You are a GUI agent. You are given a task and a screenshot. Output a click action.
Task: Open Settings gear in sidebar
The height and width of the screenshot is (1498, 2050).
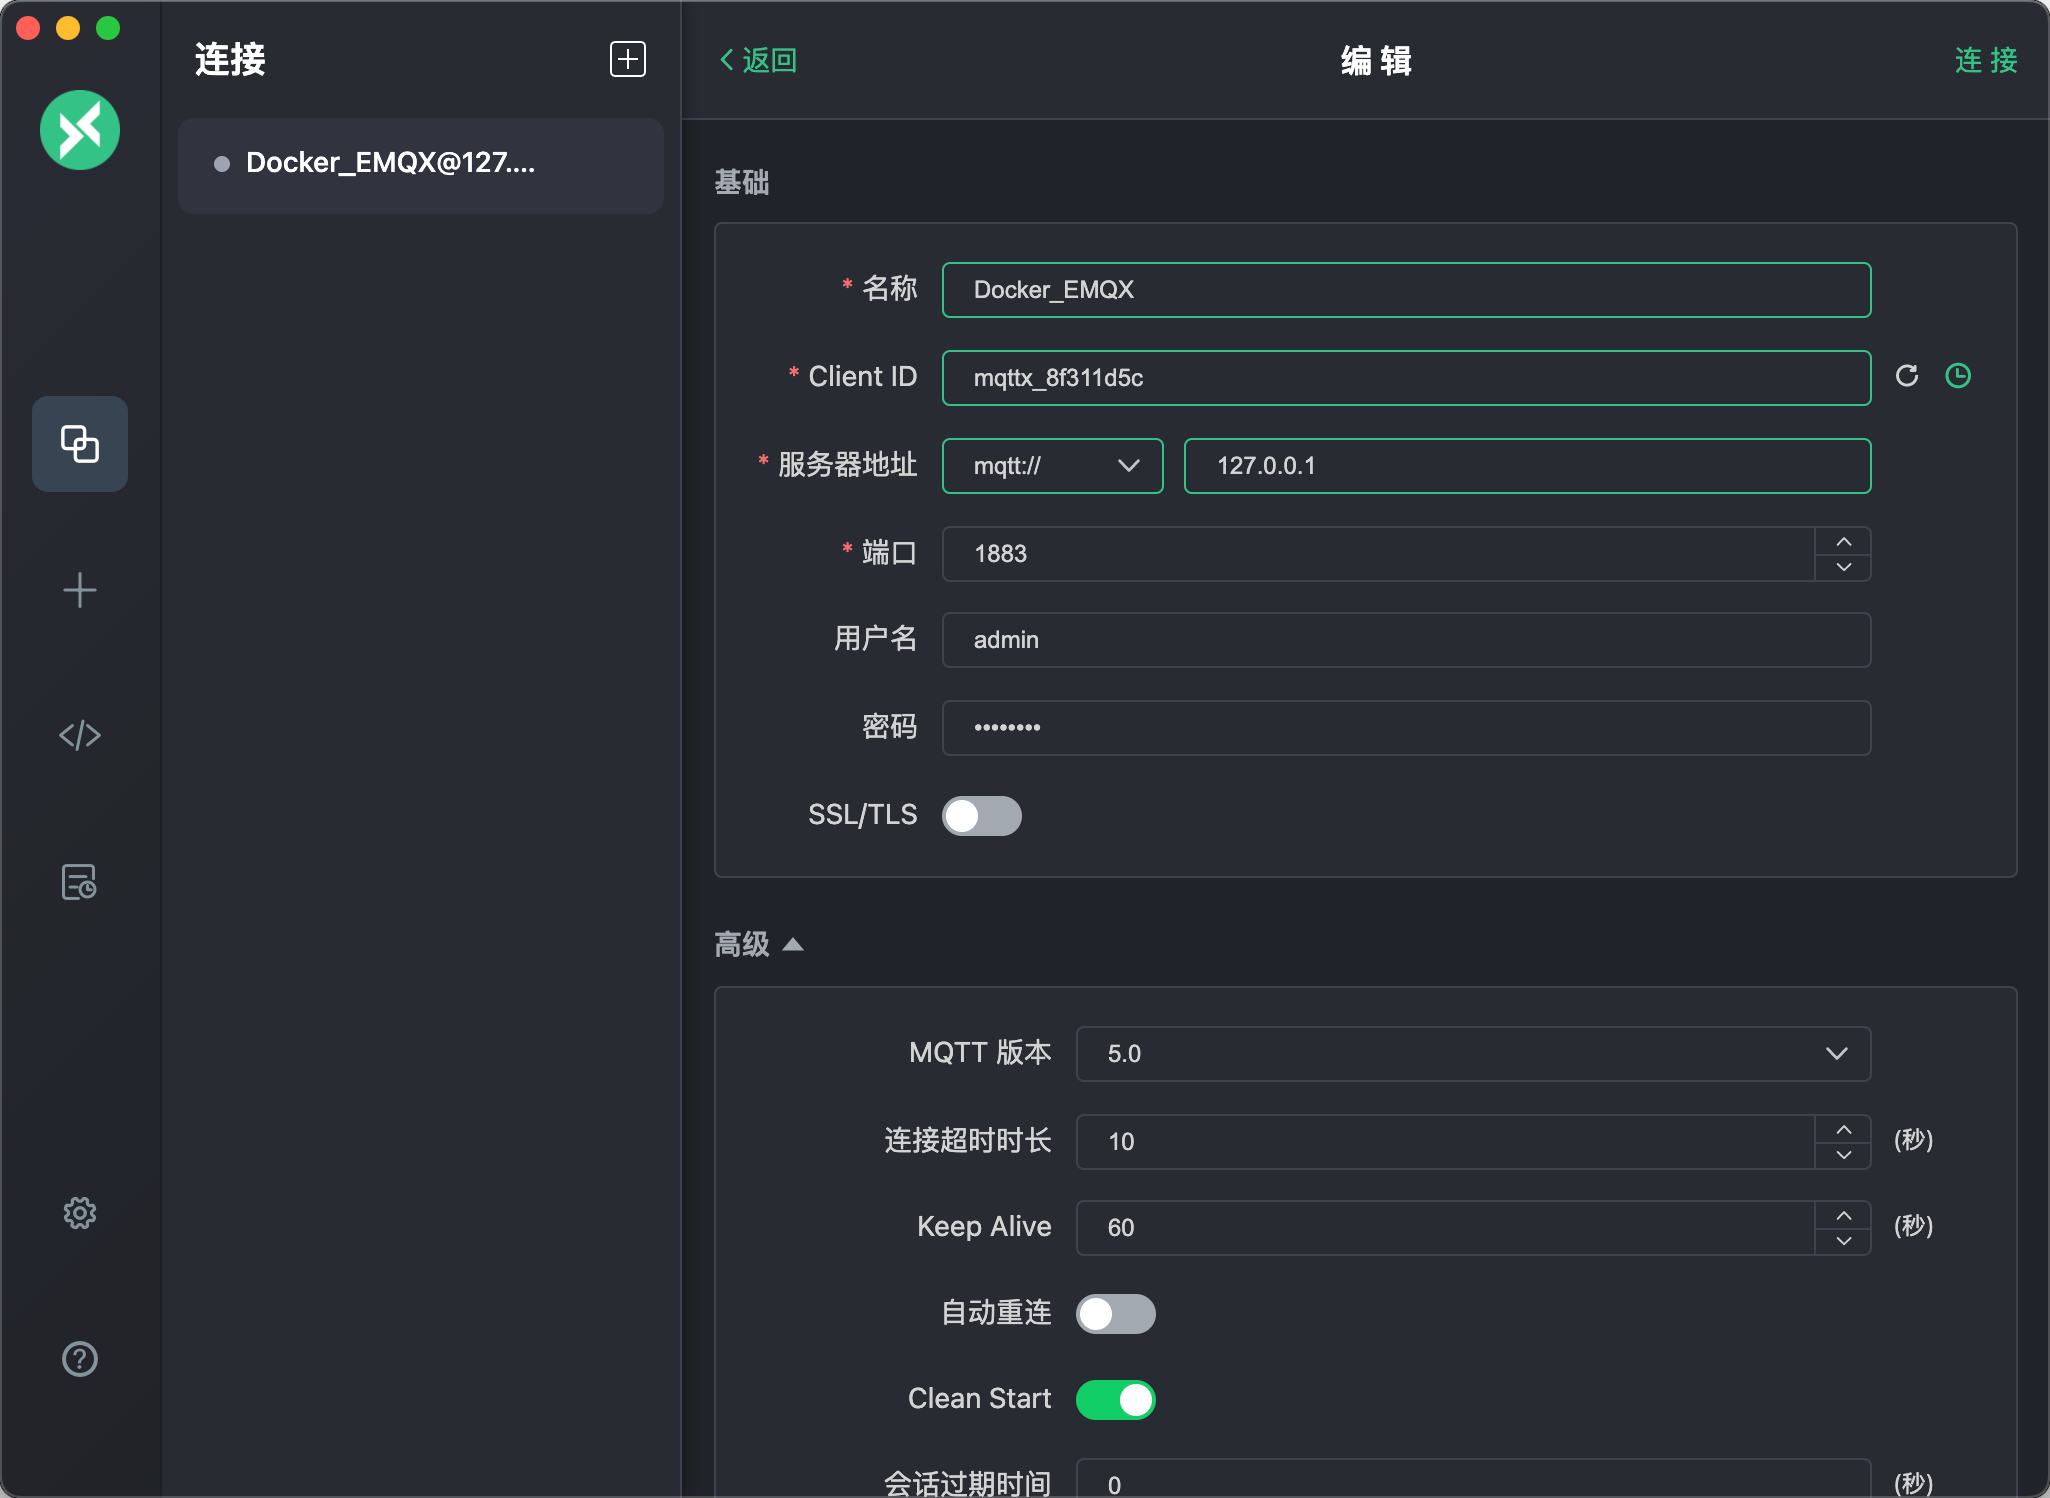point(80,1213)
